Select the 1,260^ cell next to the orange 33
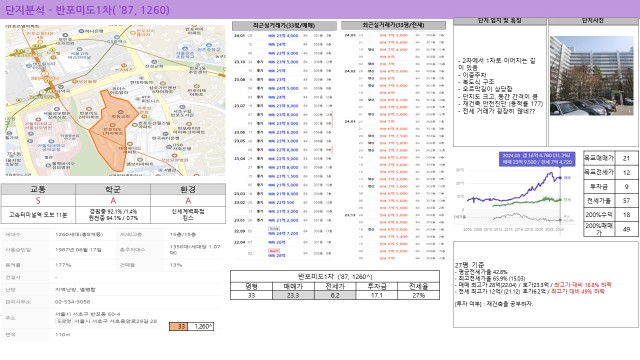Image resolution: width=640 pixels, height=360 pixels. pos(201,326)
